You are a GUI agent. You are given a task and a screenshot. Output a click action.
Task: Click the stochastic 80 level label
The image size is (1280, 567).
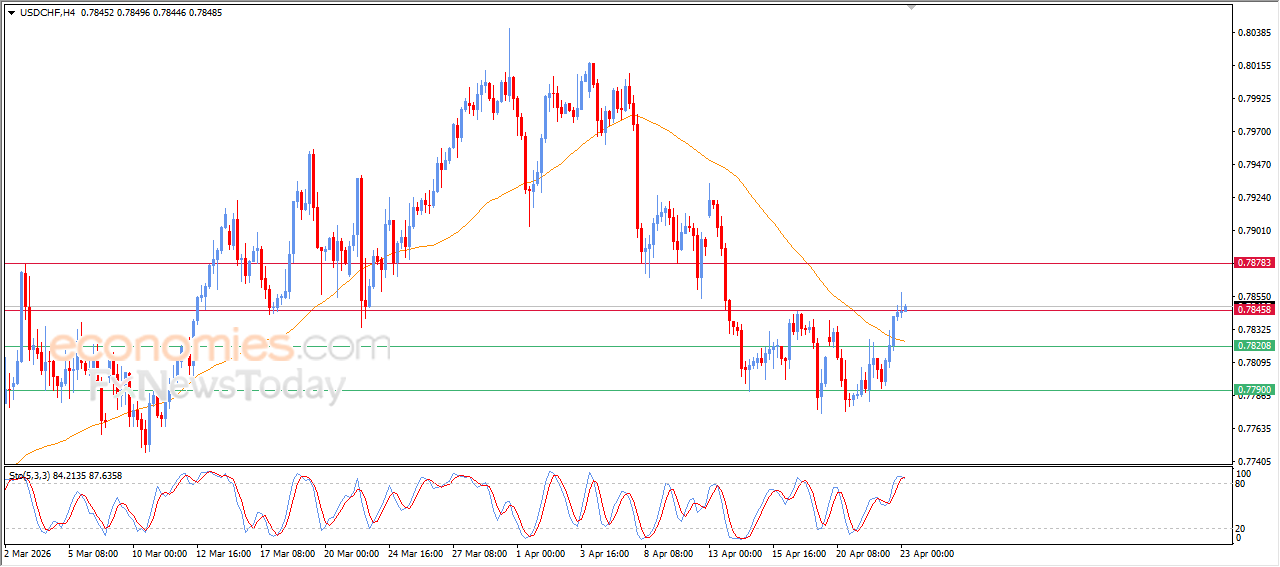point(1242,484)
